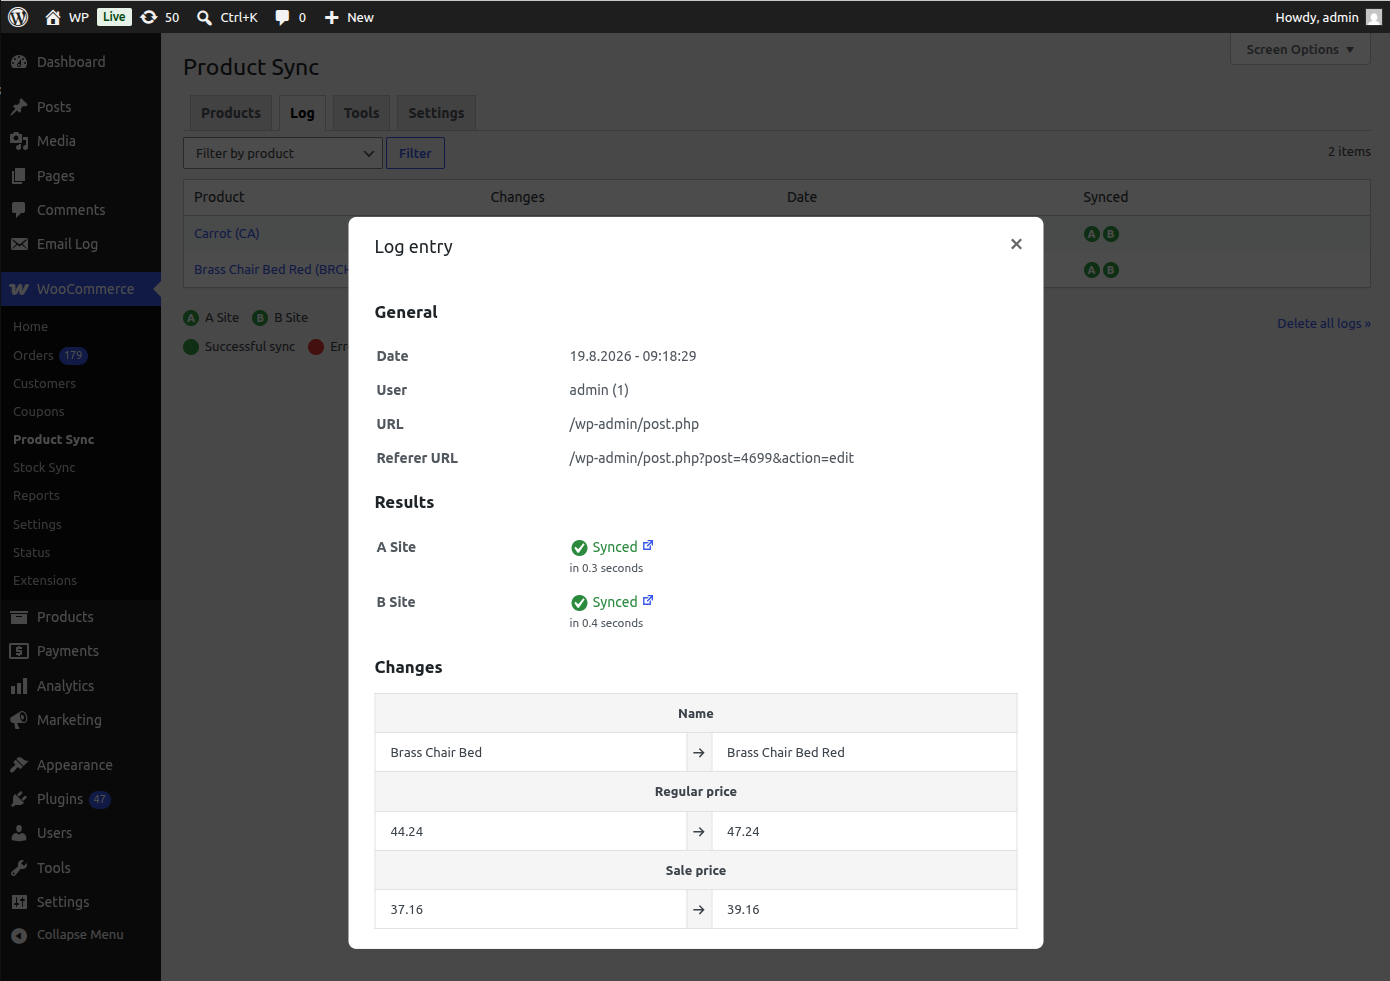This screenshot has height=981, width=1390.
Task: Open the Howdy, admin user menu
Action: (x=1328, y=17)
